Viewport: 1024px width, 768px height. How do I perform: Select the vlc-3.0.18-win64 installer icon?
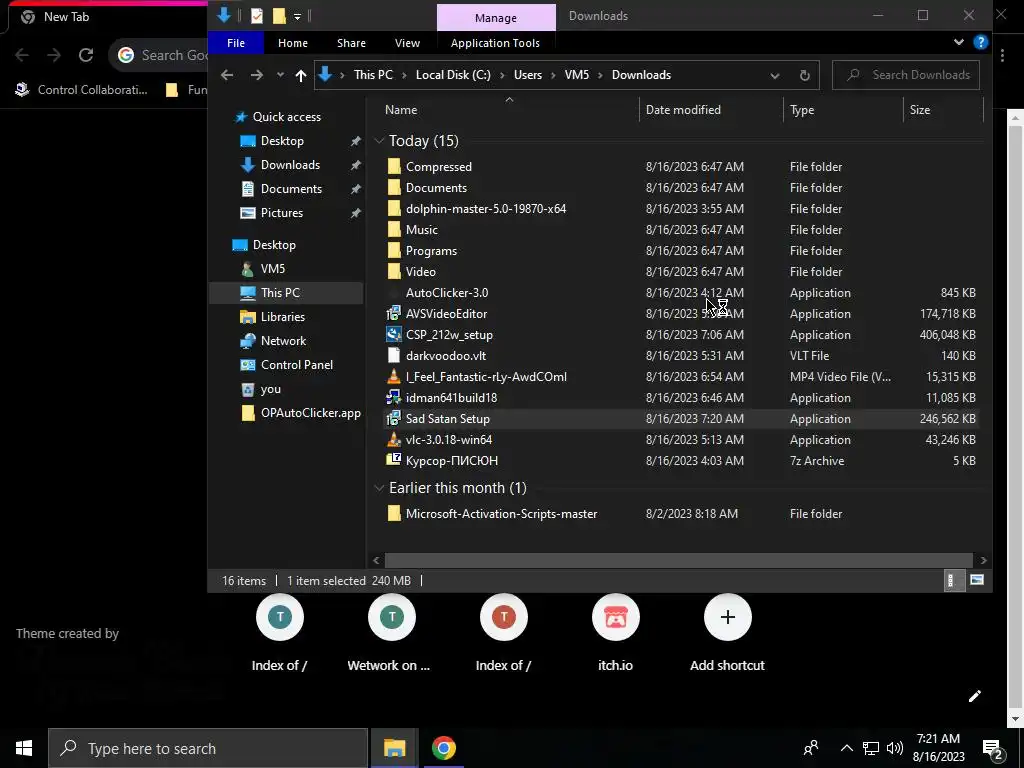[x=394, y=440]
